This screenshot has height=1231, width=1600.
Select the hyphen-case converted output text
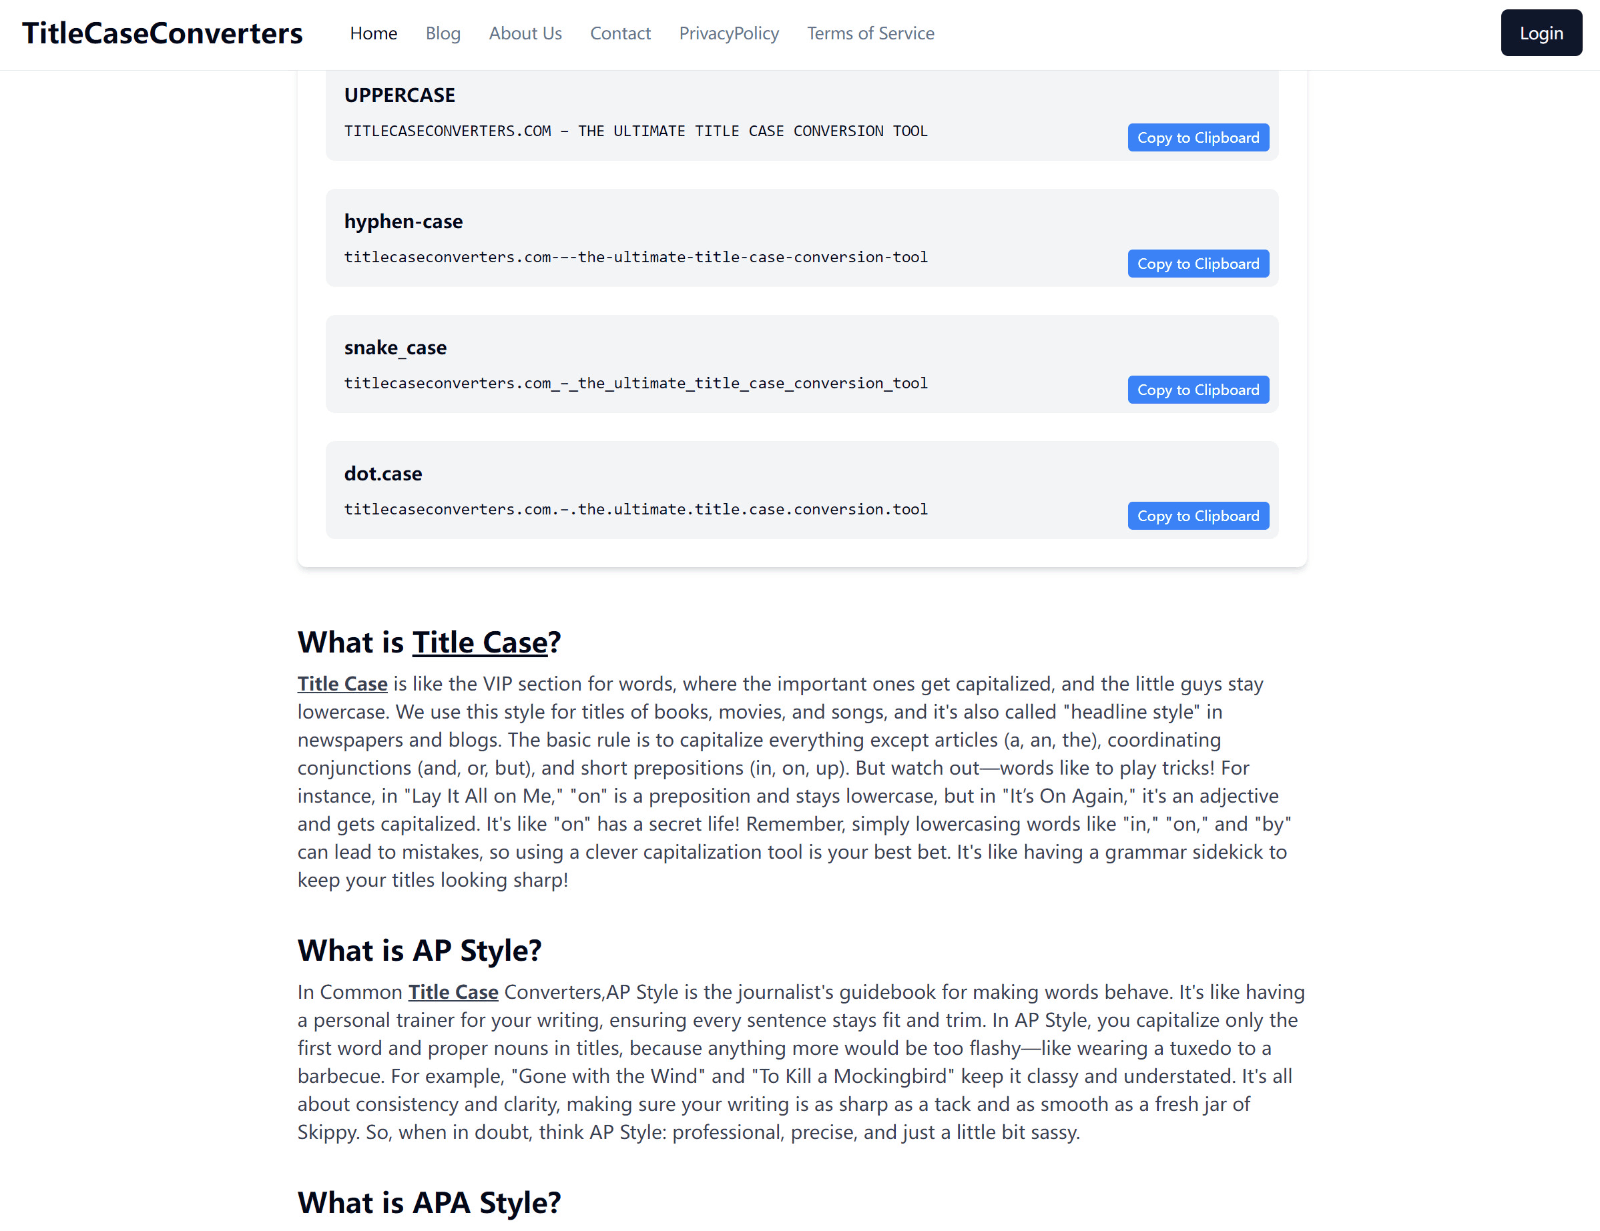point(636,257)
